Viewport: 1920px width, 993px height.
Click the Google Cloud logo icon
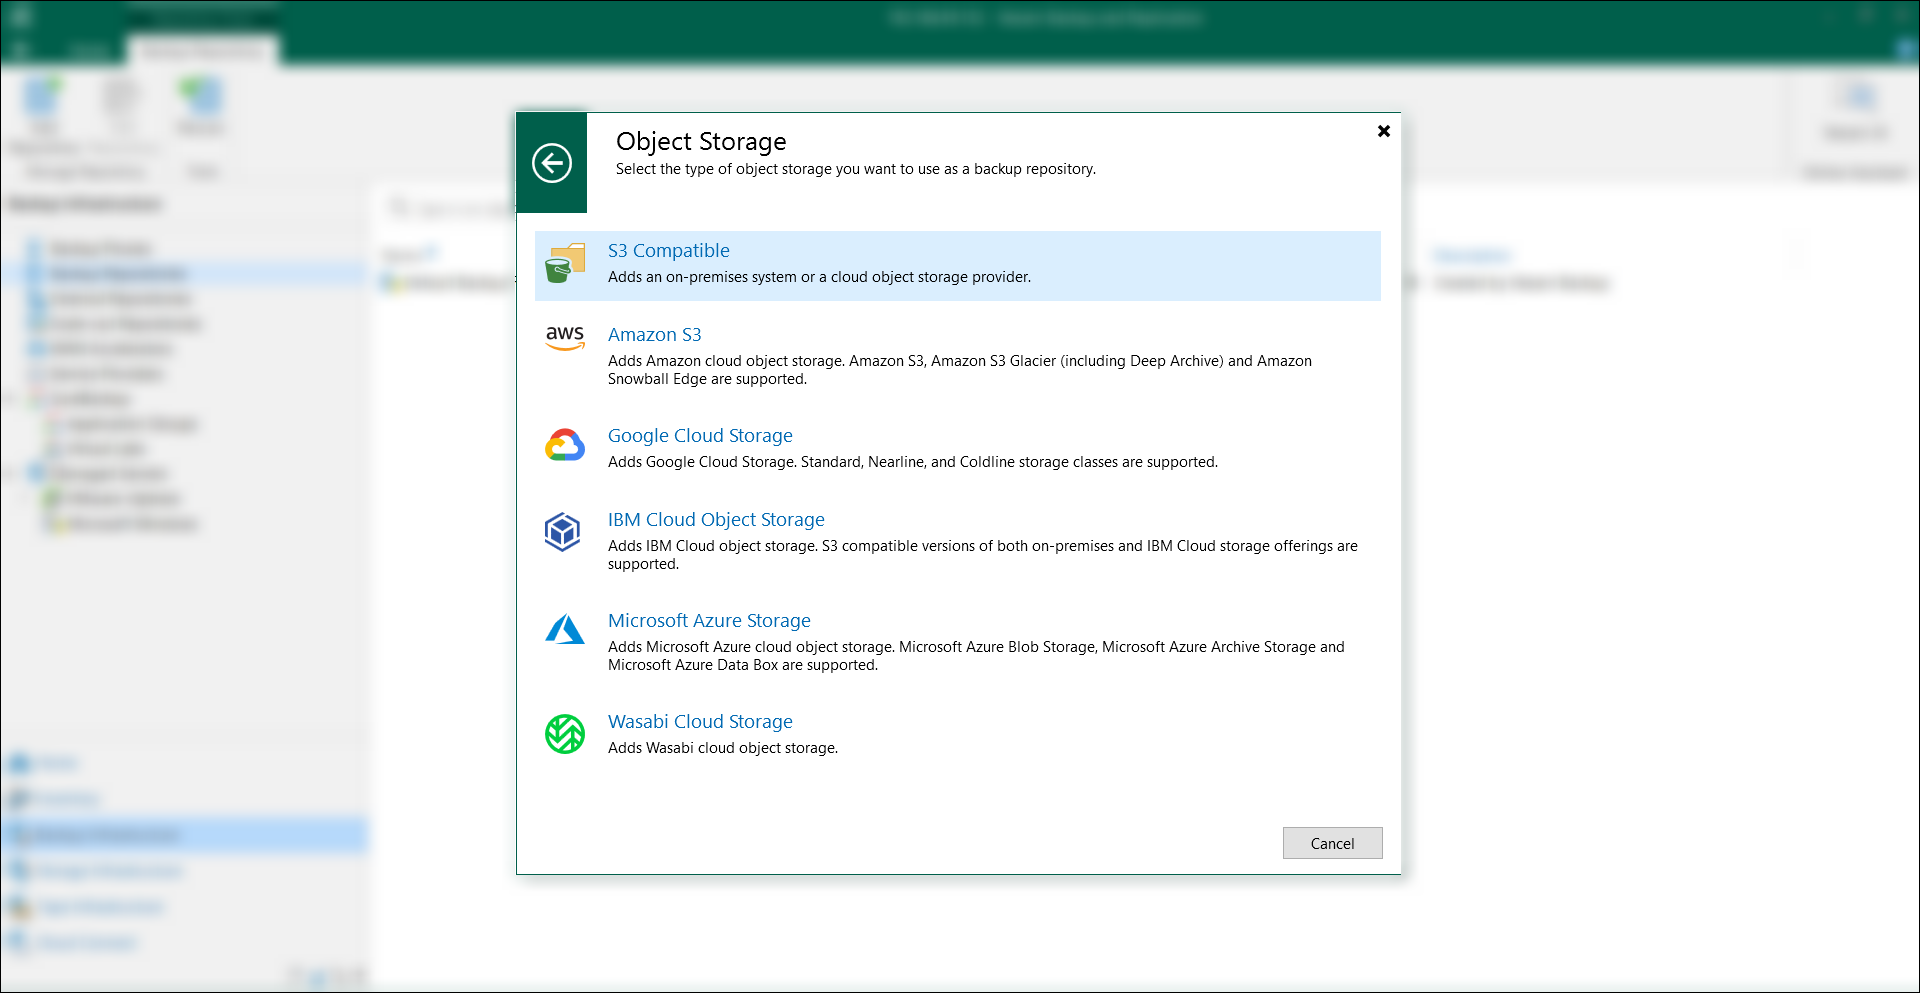565,445
